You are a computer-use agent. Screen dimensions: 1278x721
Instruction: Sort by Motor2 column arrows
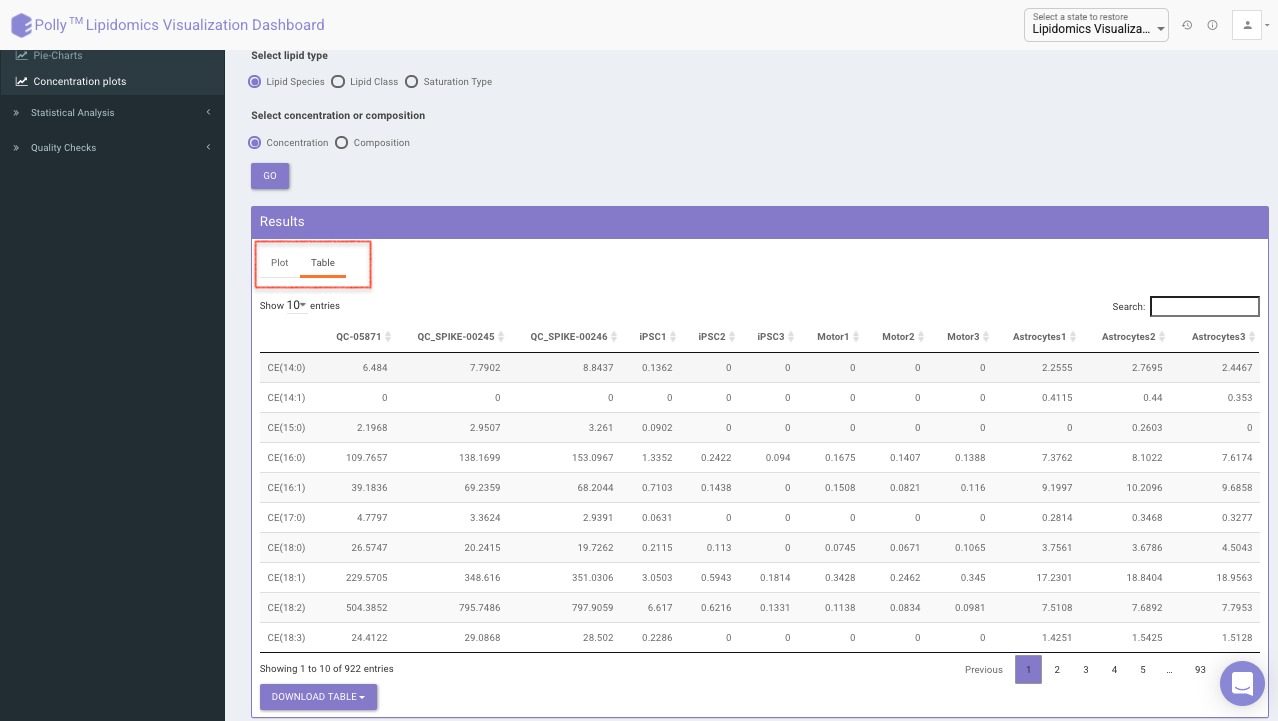coord(921,337)
